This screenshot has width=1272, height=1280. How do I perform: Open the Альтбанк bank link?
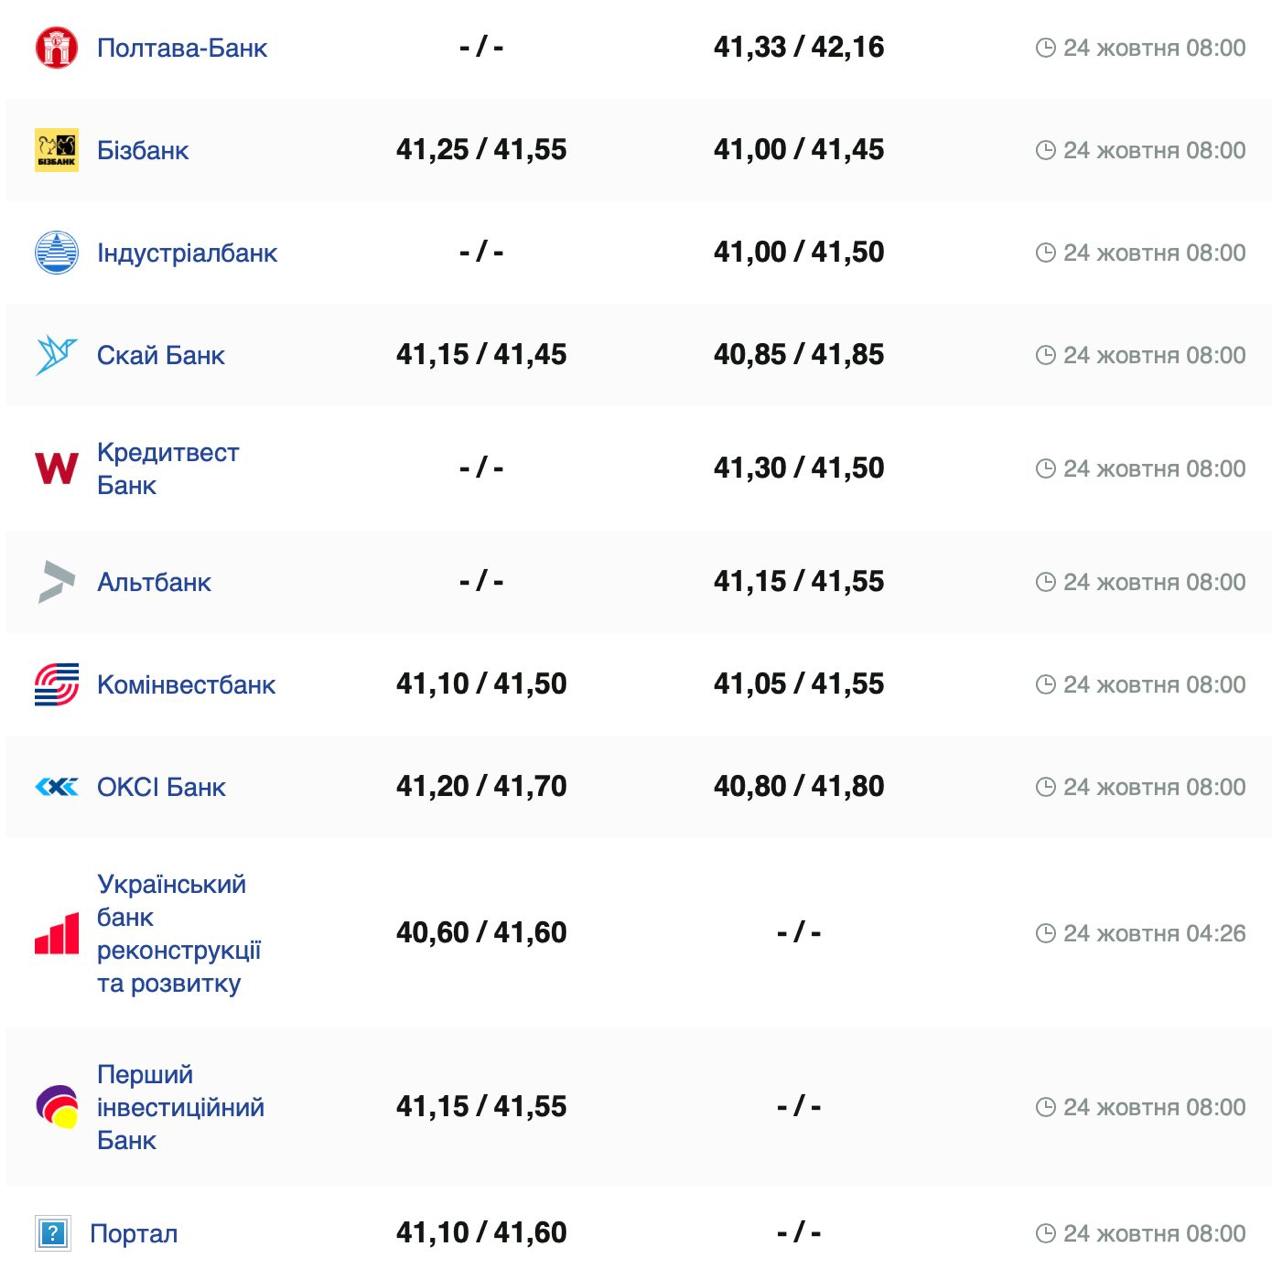point(154,582)
